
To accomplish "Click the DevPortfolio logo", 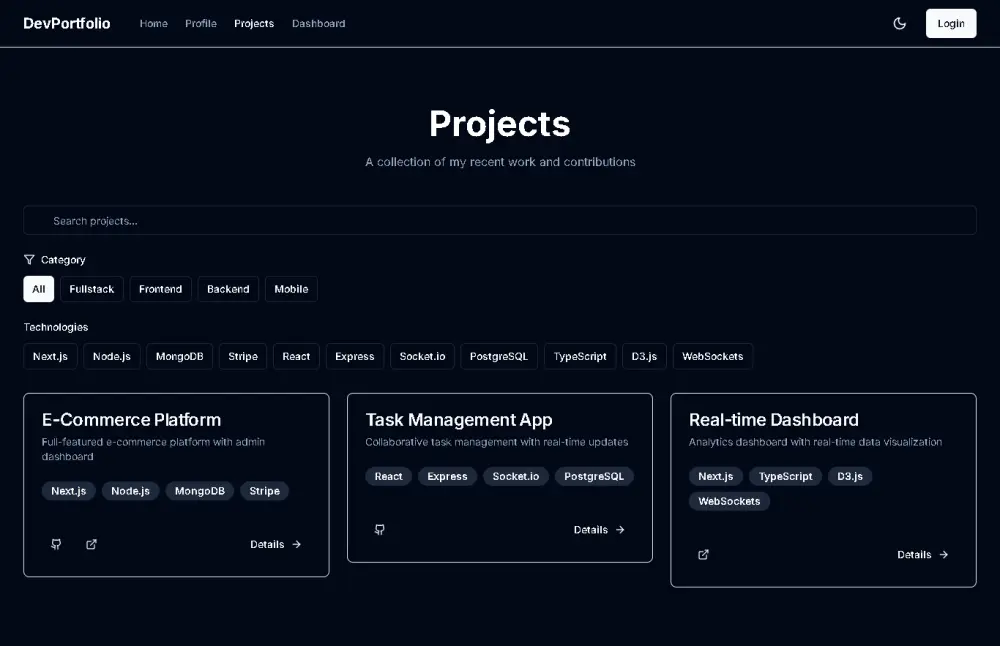I will (x=66, y=22).
